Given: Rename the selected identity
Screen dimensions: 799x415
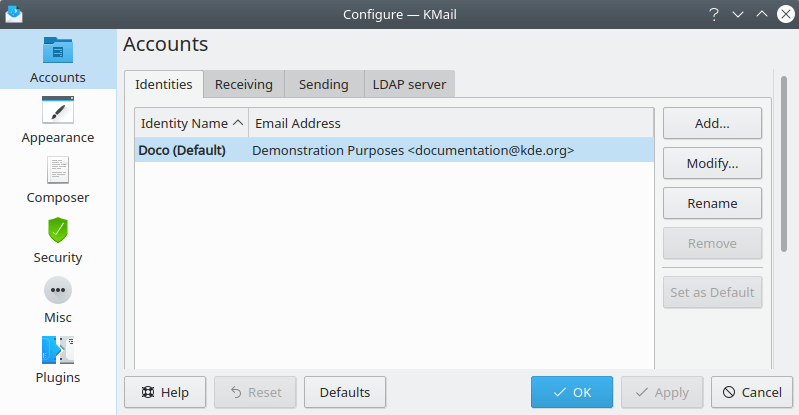Looking at the screenshot, I should pyautogui.click(x=712, y=203).
